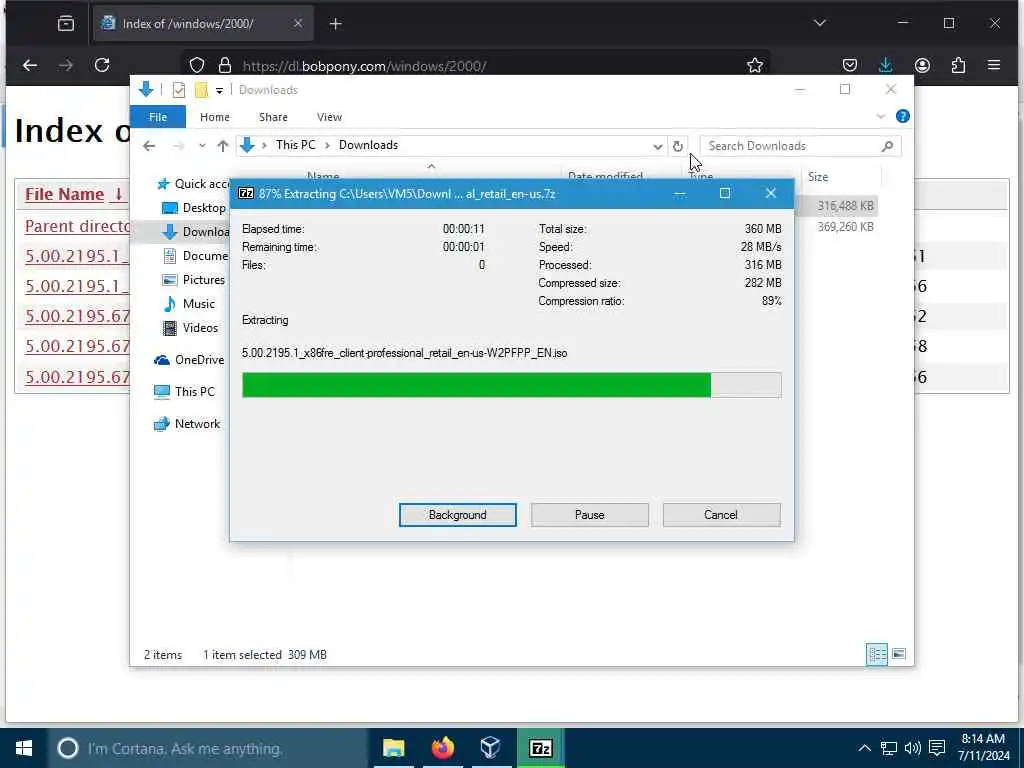Go back in Firefox
Image resolution: width=1024 pixels, height=768 pixels.
pyautogui.click(x=30, y=65)
